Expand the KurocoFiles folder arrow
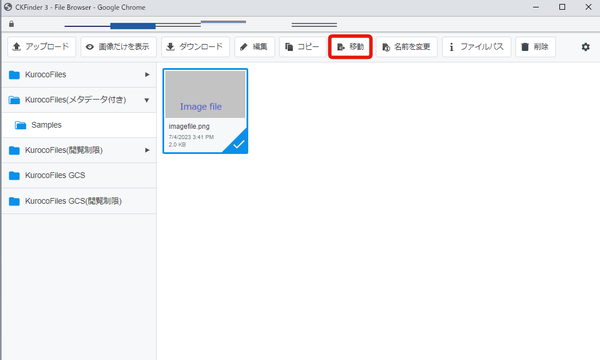Image resolution: width=600 pixels, height=360 pixels. click(147, 75)
